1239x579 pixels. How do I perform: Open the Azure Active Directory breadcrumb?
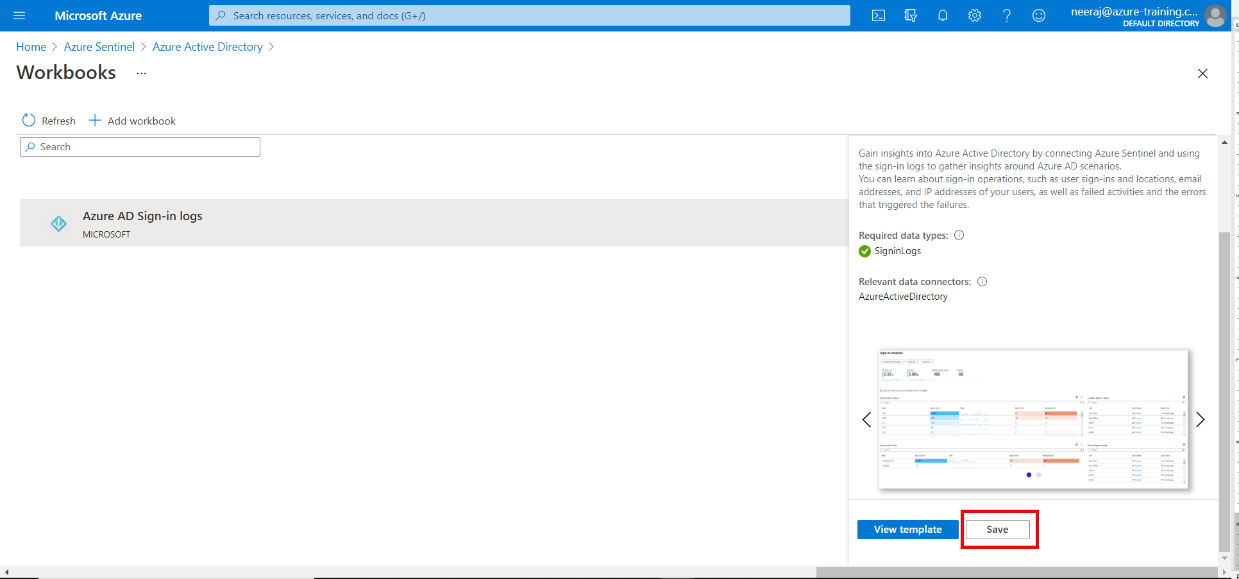tap(207, 47)
